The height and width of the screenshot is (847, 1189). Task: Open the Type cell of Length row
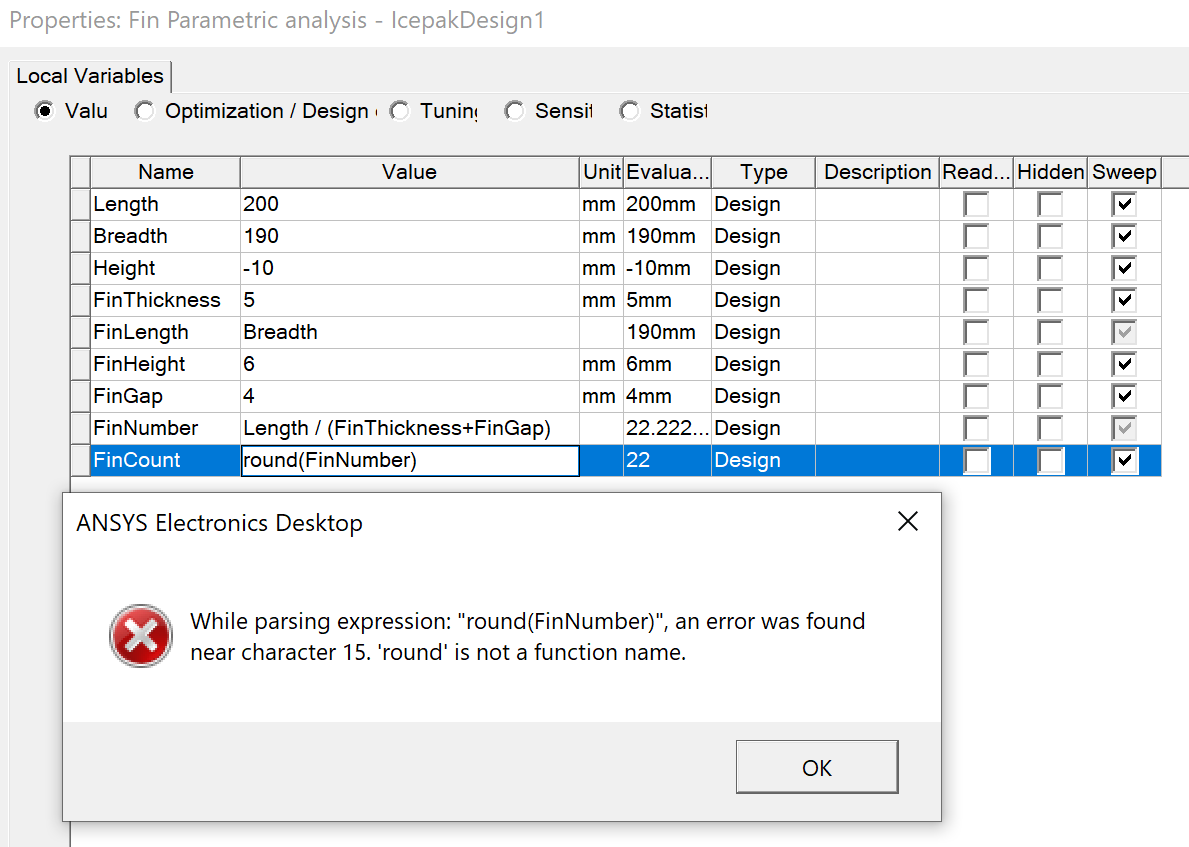tap(763, 205)
